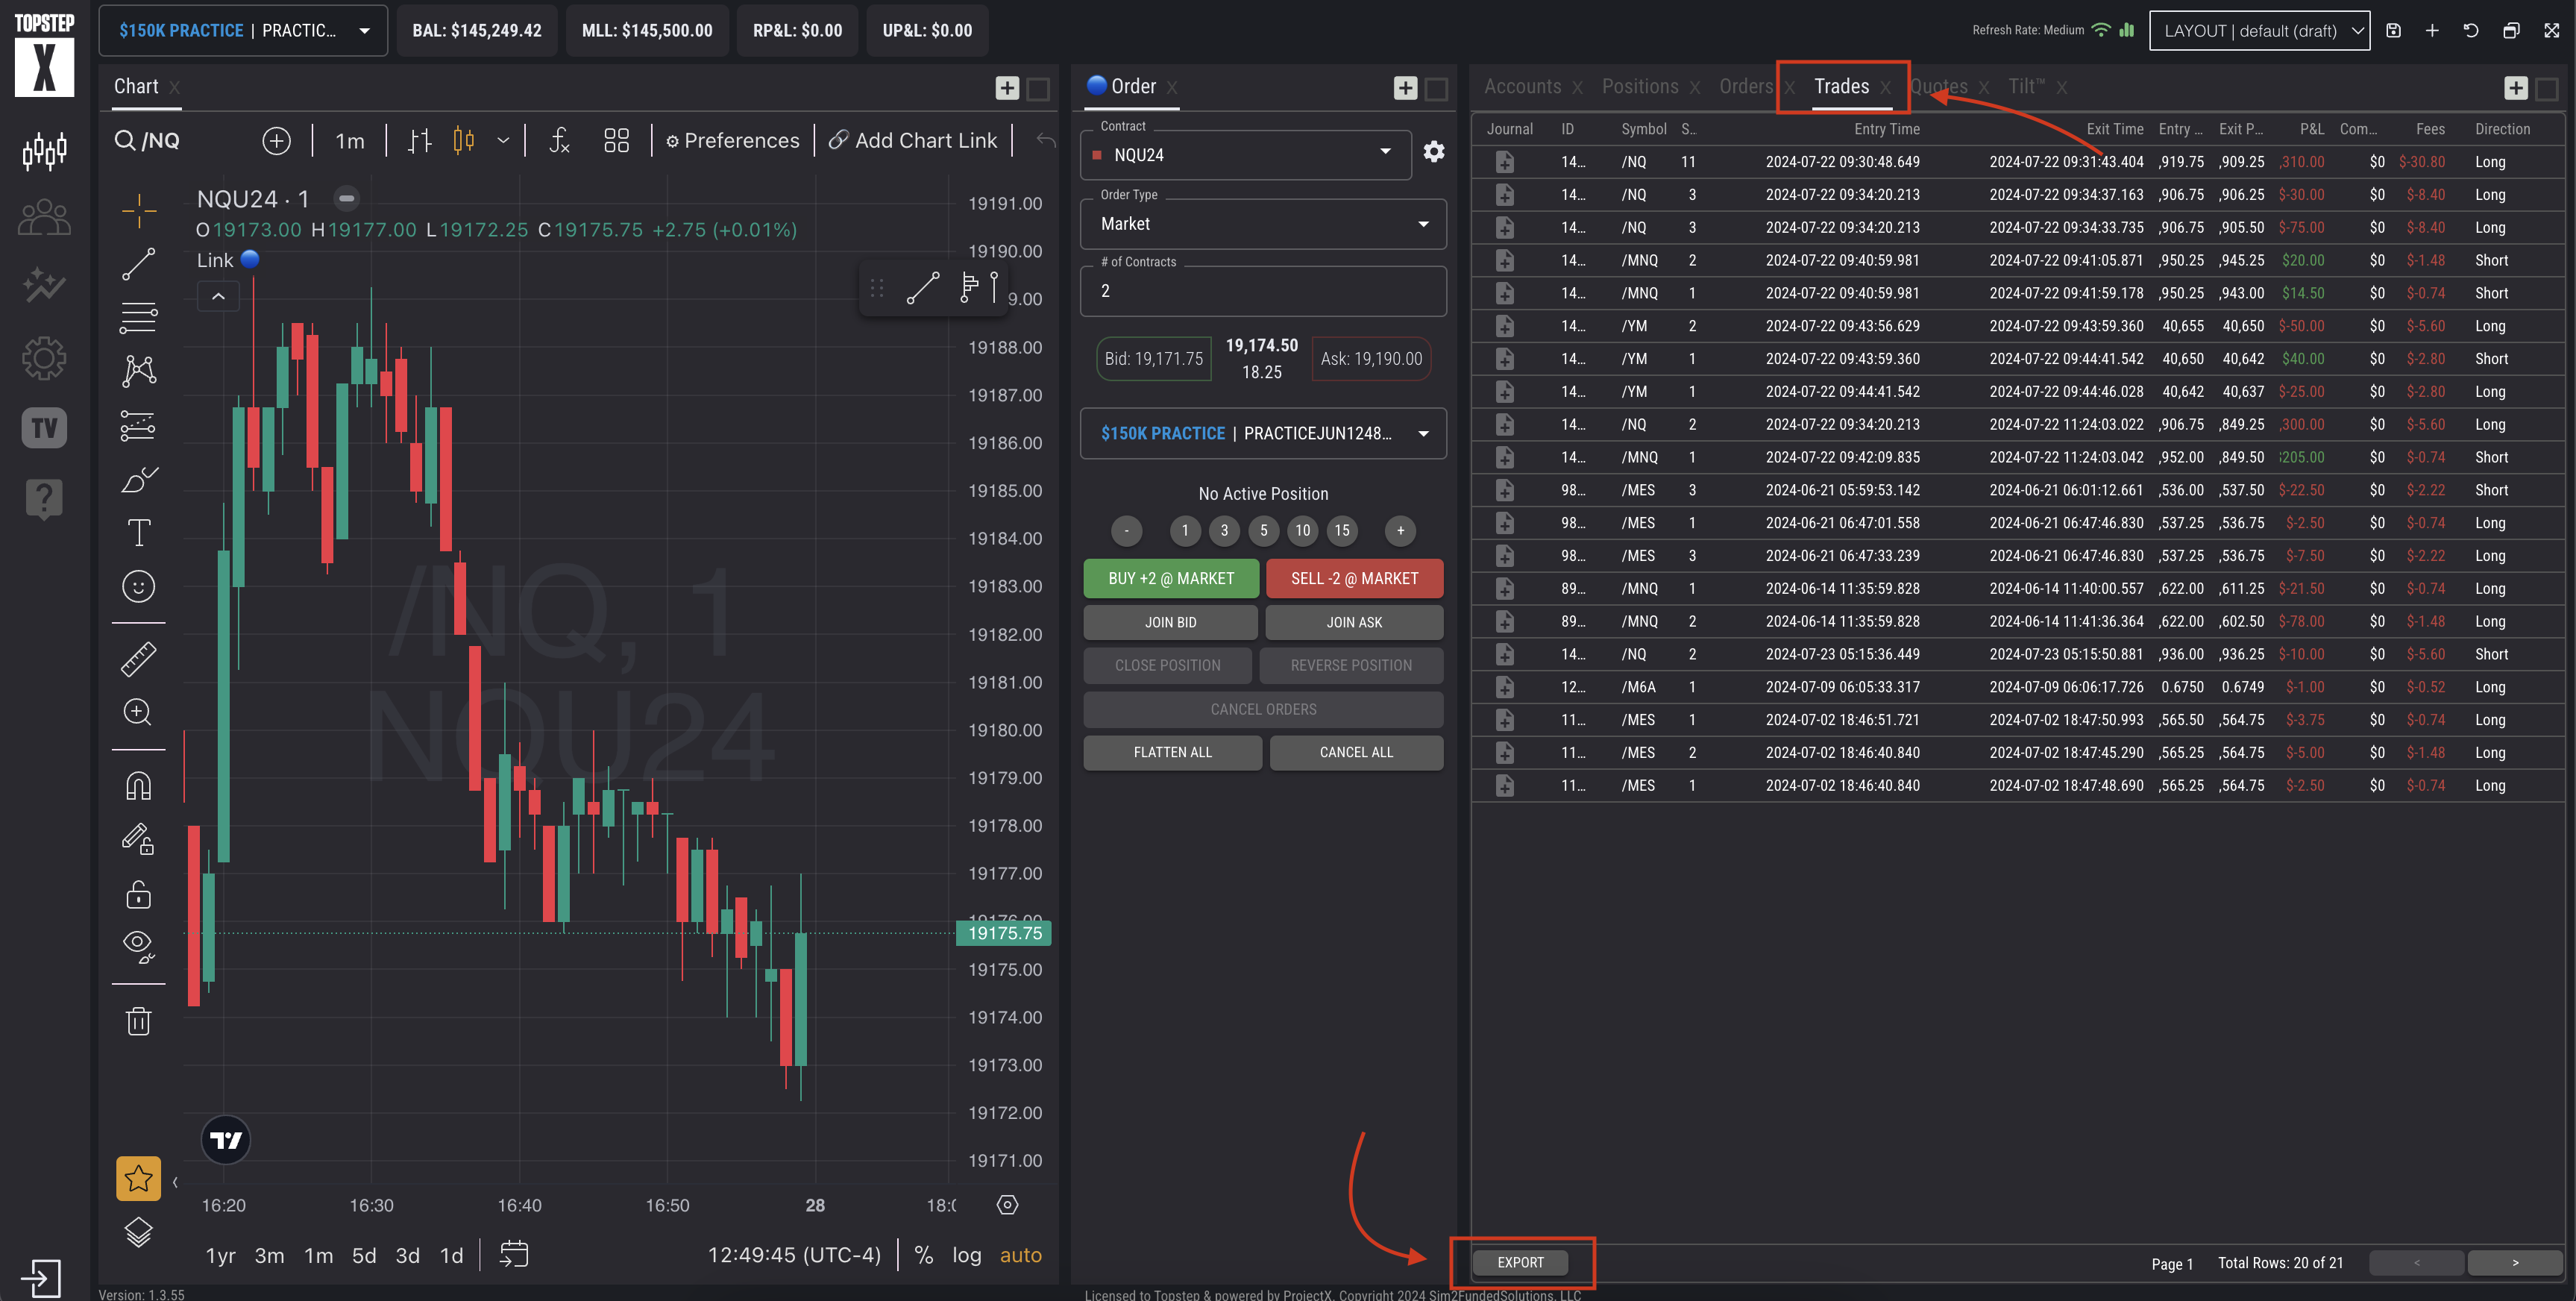Open the NQU24 contract dropdown
The image size is (2576, 1301).
[1245, 155]
